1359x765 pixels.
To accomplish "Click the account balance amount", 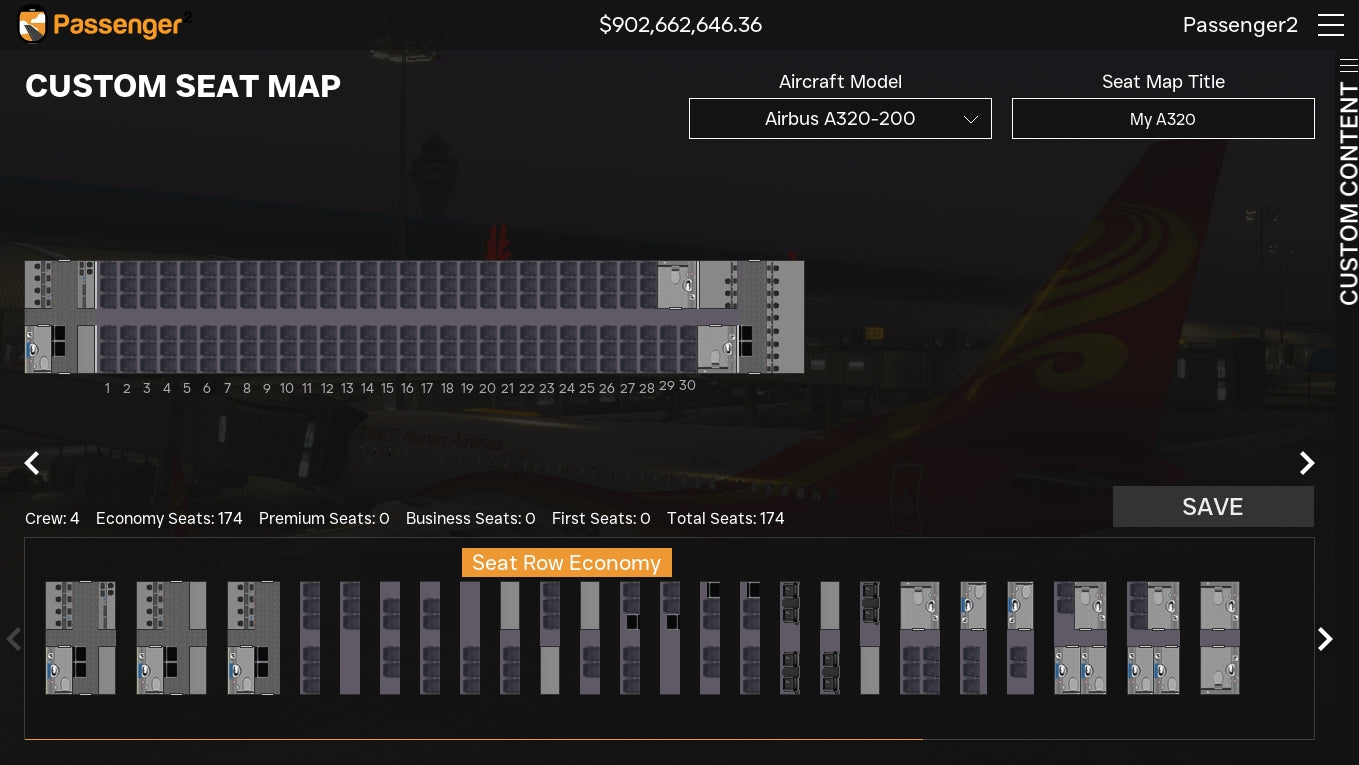I will [680, 25].
